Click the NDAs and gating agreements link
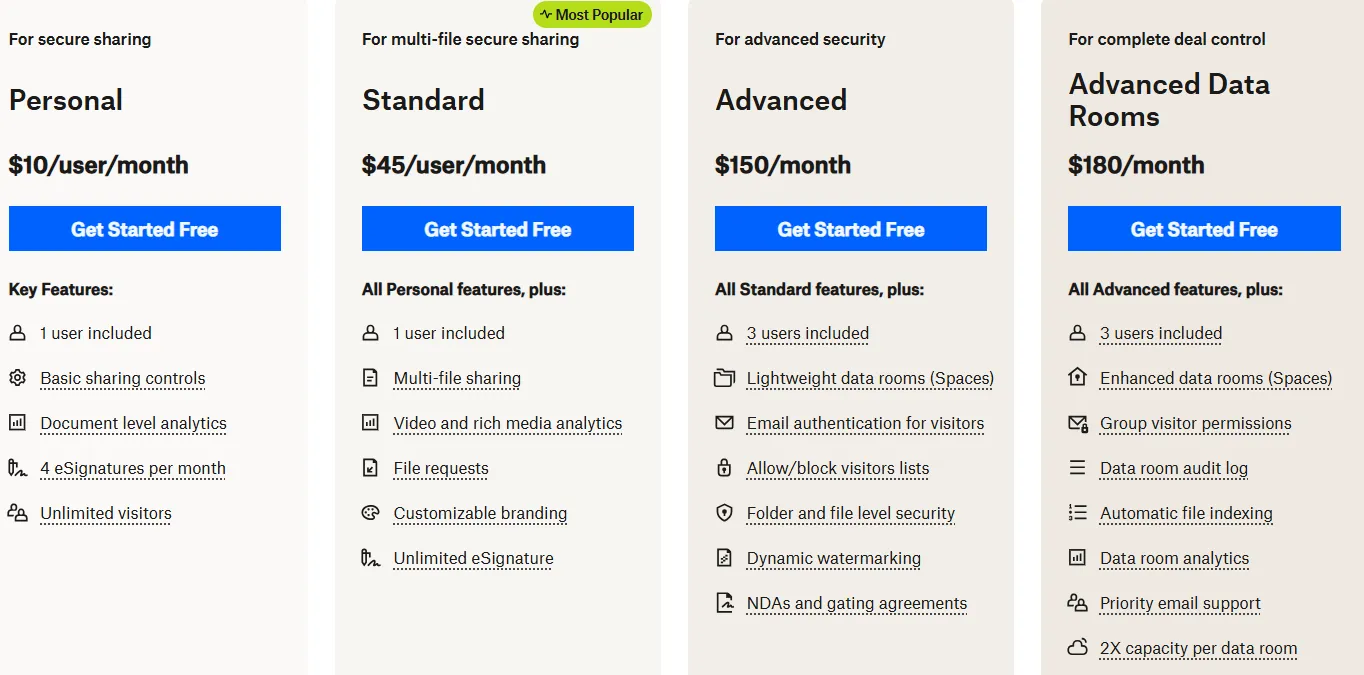The width and height of the screenshot is (1364, 675). tap(857, 603)
